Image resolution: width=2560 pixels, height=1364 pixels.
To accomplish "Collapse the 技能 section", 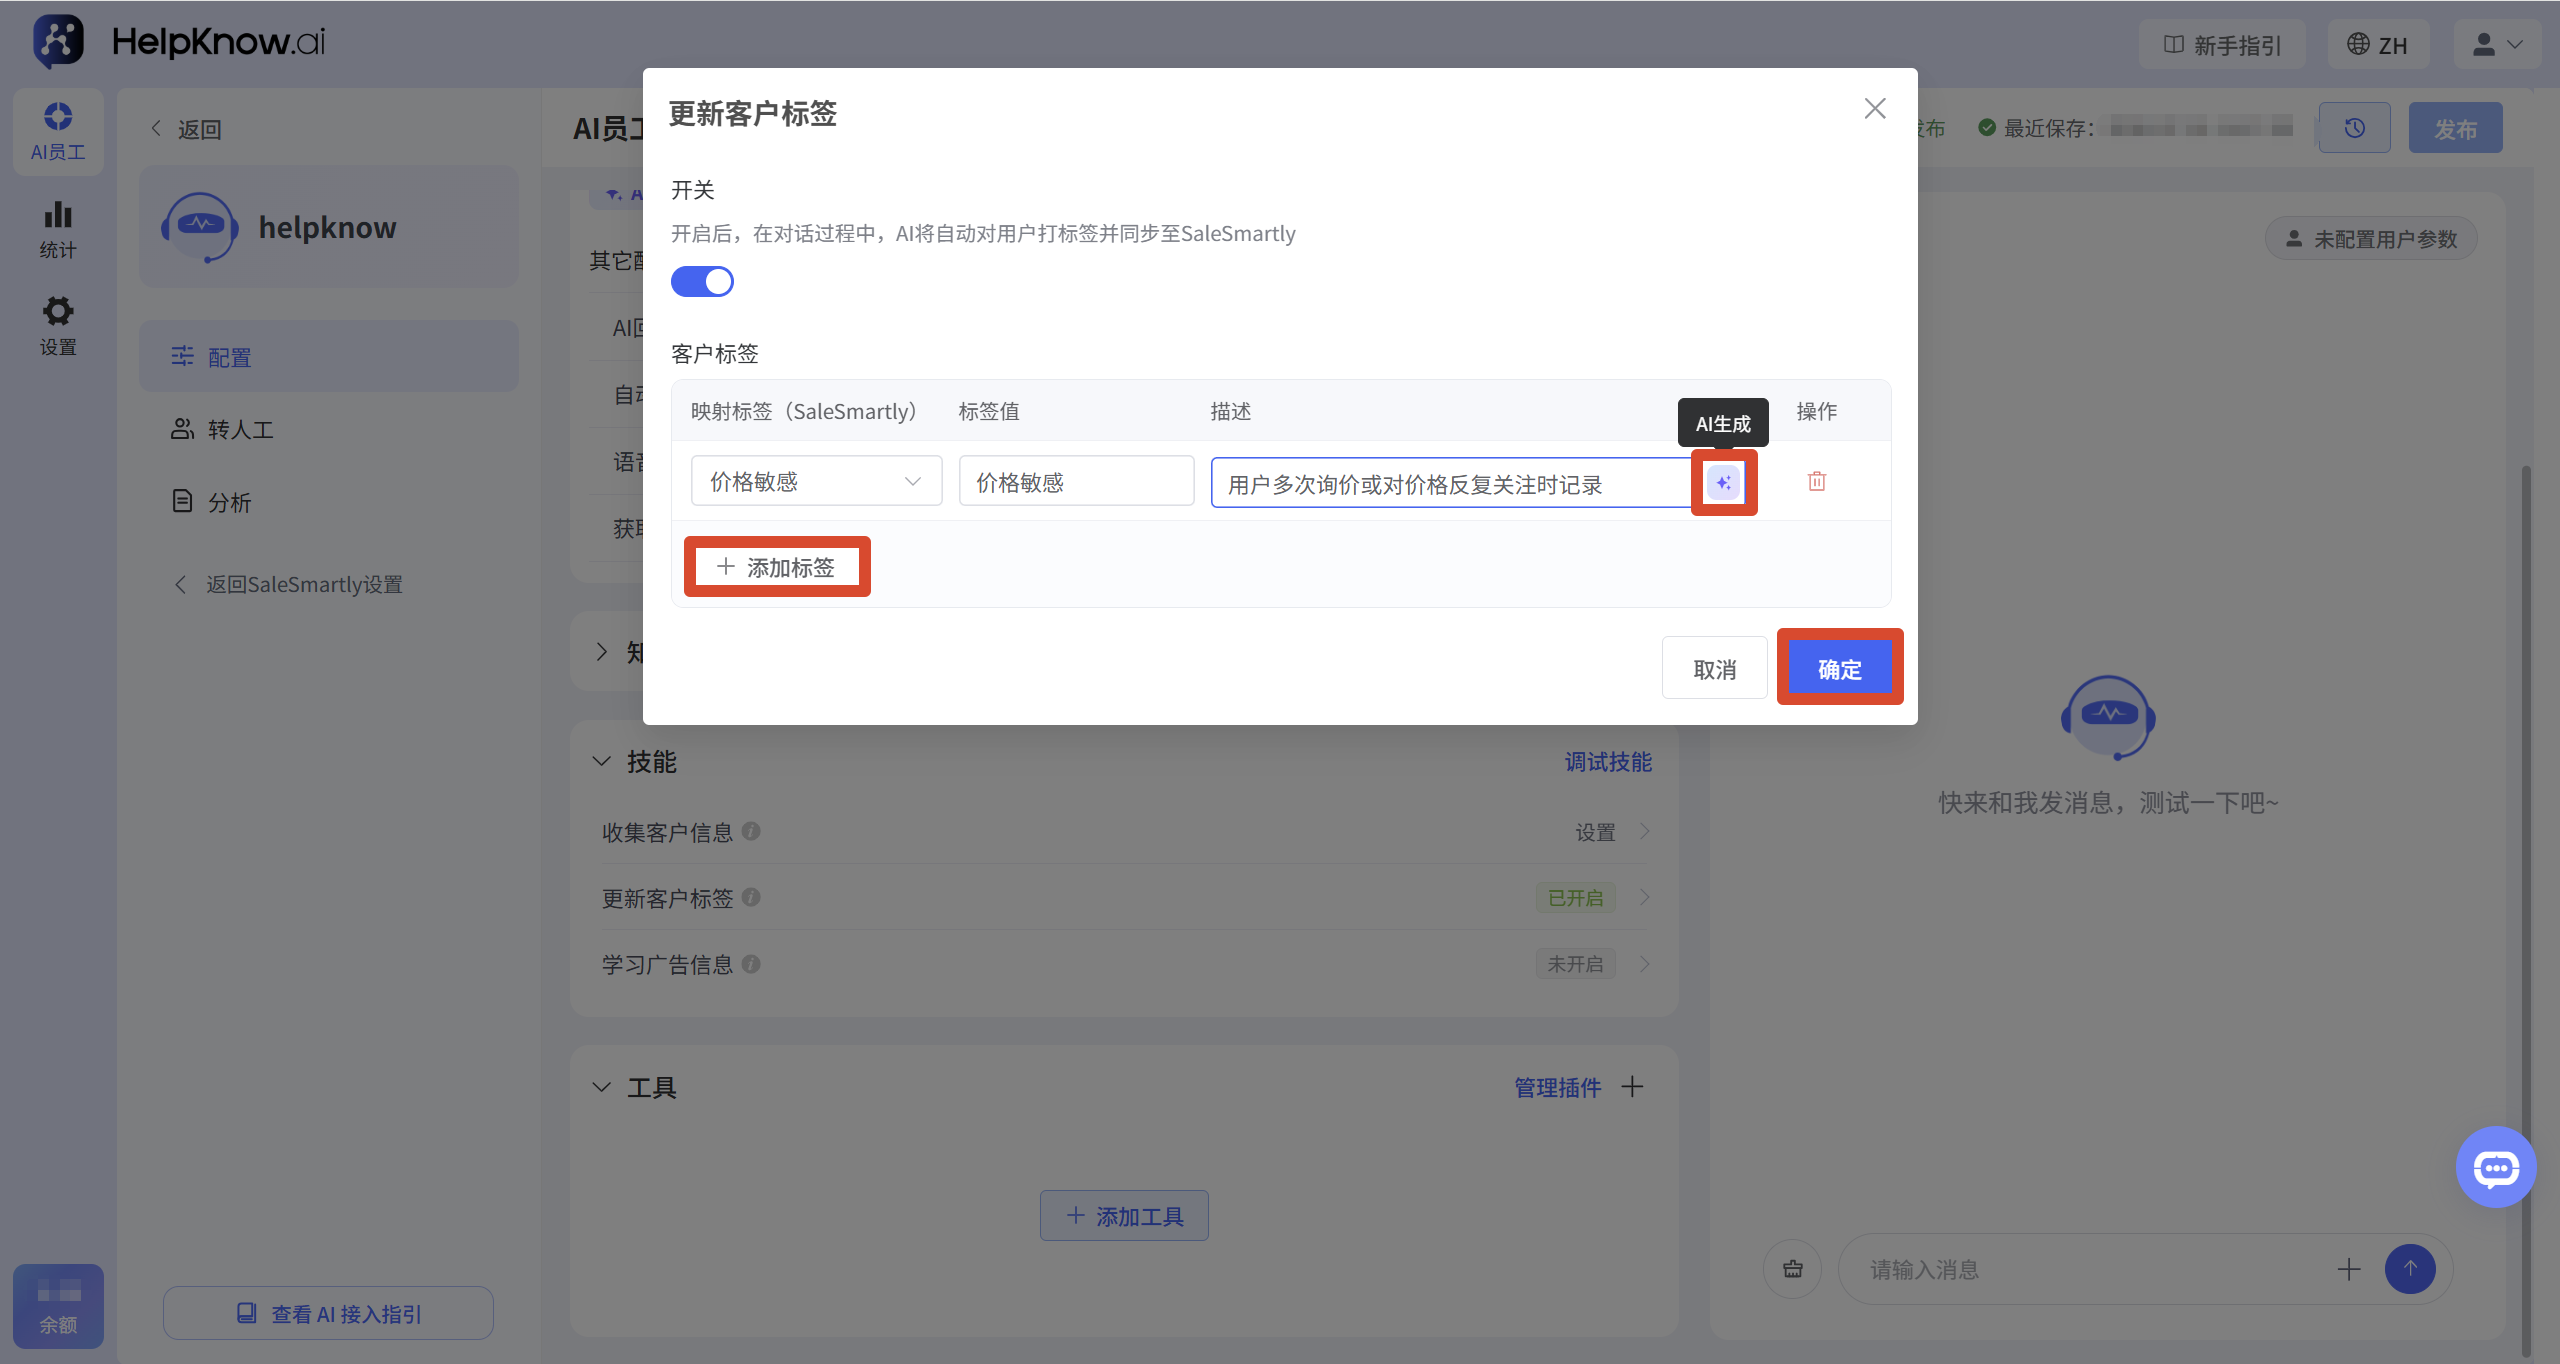I will click(x=601, y=761).
